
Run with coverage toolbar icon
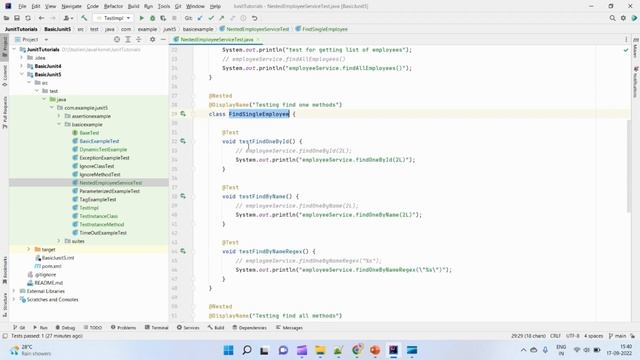[x=163, y=18]
